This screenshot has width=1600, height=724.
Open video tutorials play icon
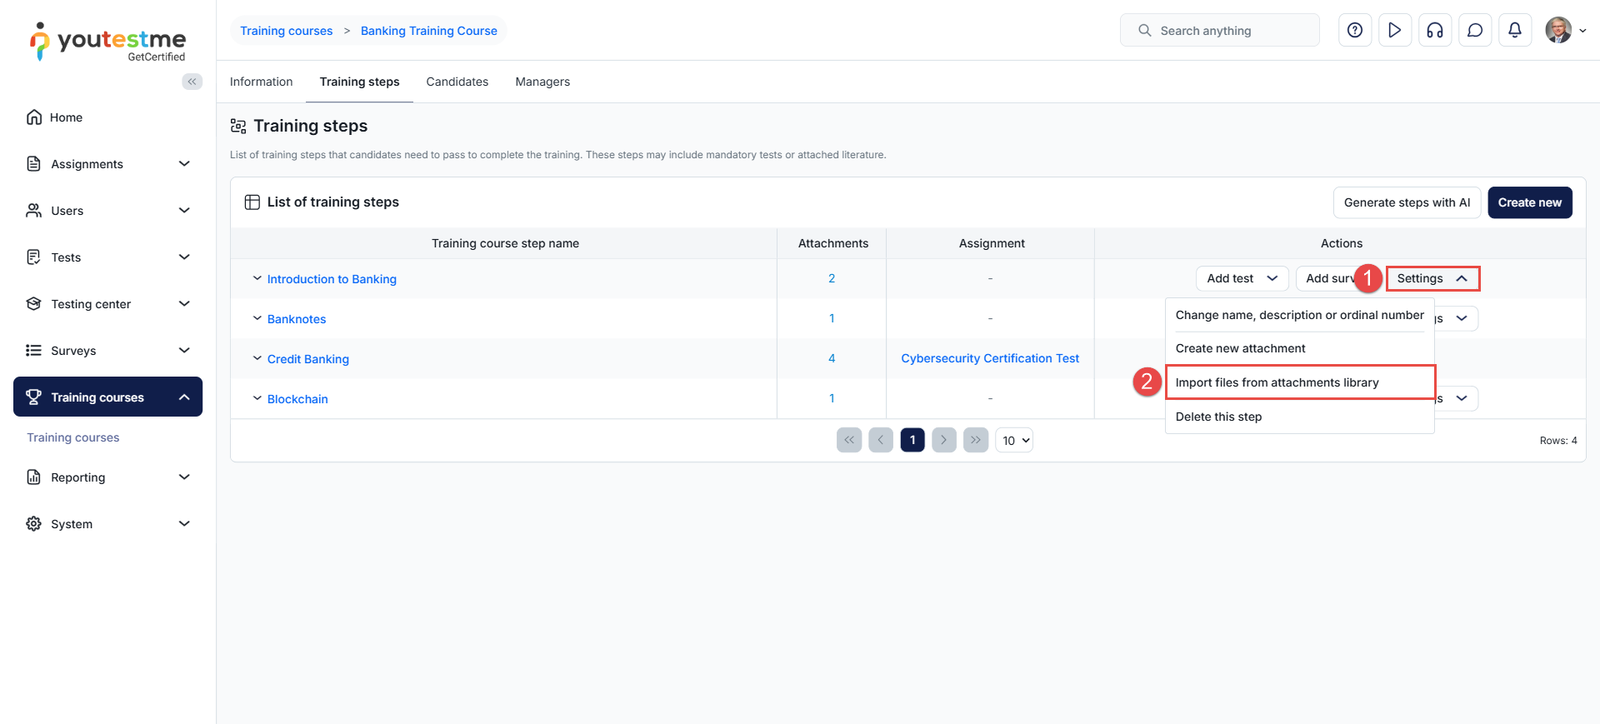(1395, 30)
